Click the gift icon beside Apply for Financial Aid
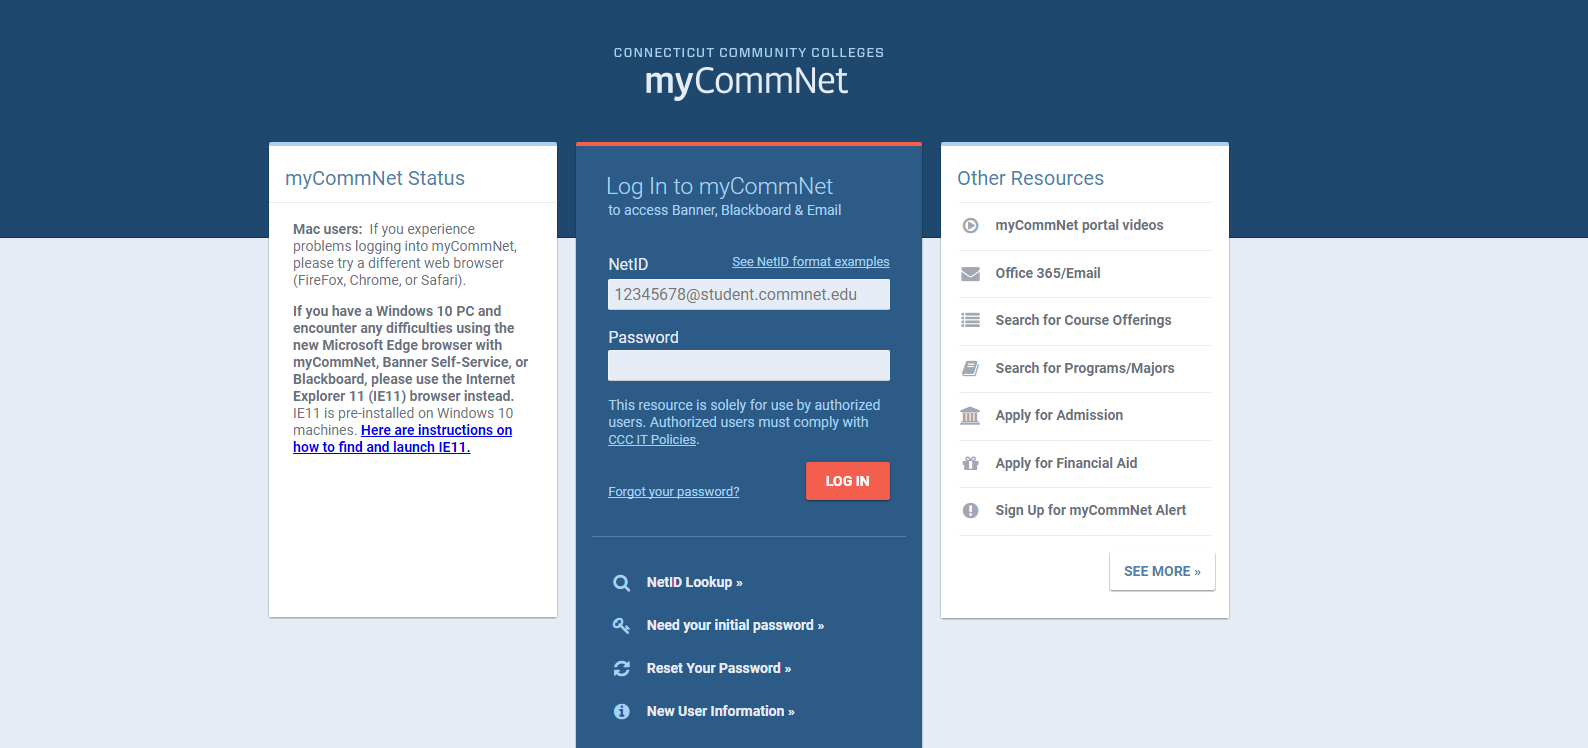Viewport: 1588px width, 748px height. [x=970, y=463]
